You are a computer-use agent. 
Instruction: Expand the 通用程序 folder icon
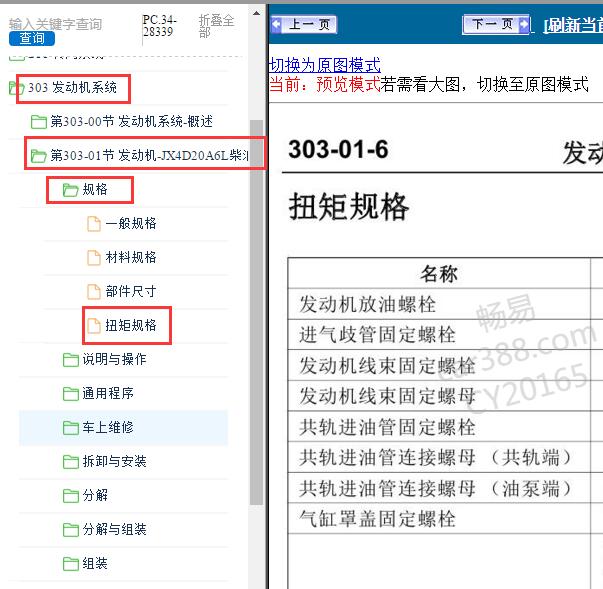(70, 394)
